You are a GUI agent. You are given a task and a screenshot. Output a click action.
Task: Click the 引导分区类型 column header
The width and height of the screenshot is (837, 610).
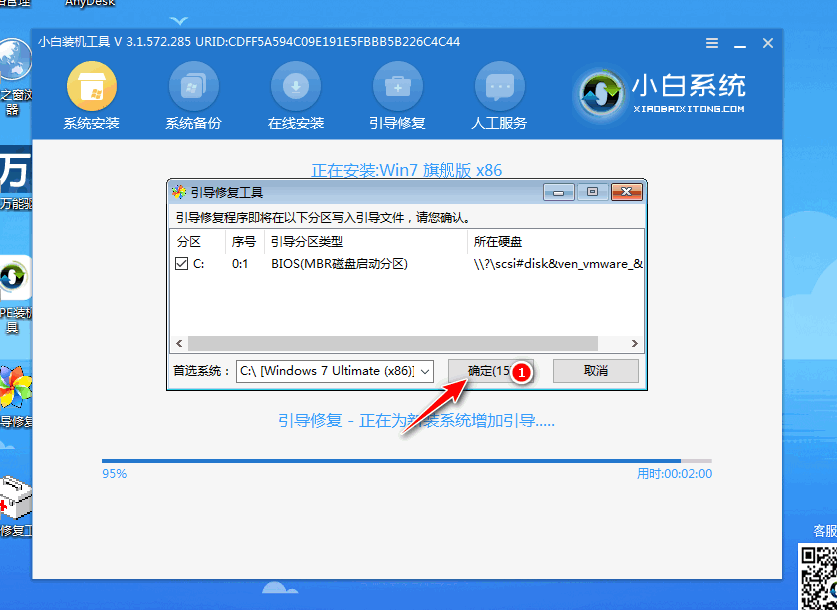point(307,242)
